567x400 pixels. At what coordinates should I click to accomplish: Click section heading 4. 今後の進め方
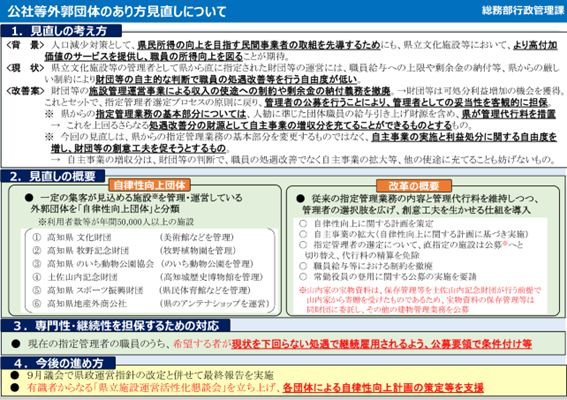pos(59,363)
